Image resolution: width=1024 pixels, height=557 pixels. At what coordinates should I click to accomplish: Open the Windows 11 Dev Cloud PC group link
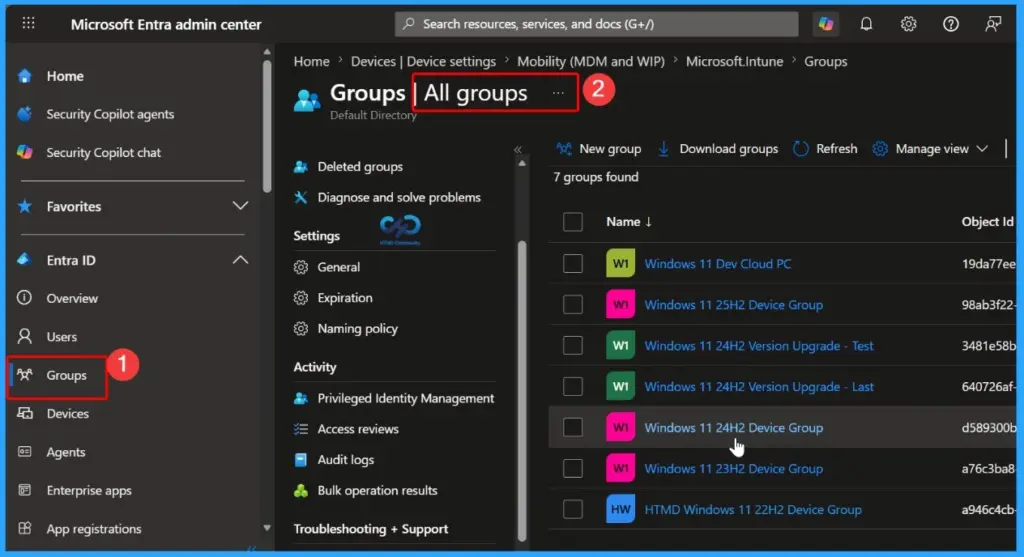coord(717,264)
